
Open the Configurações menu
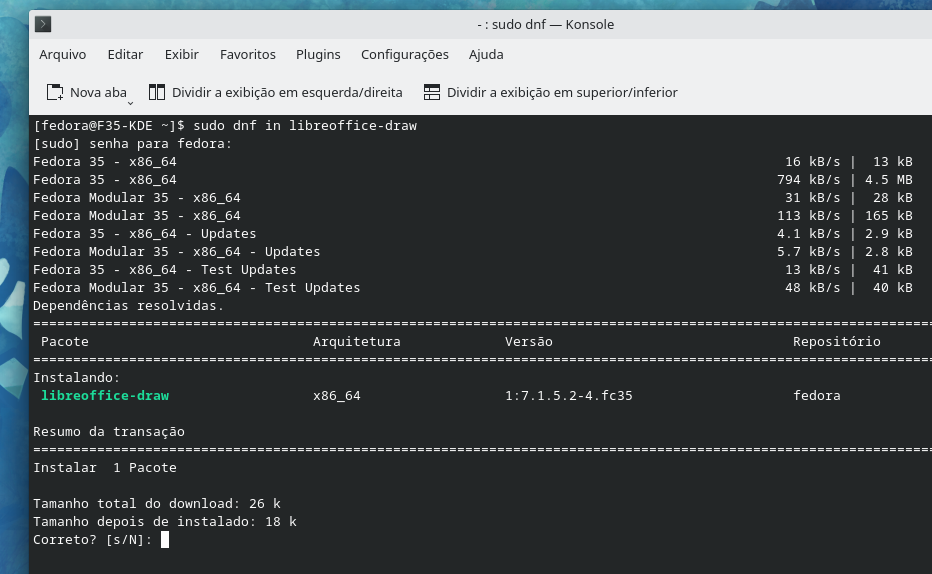(x=405, y=55)
